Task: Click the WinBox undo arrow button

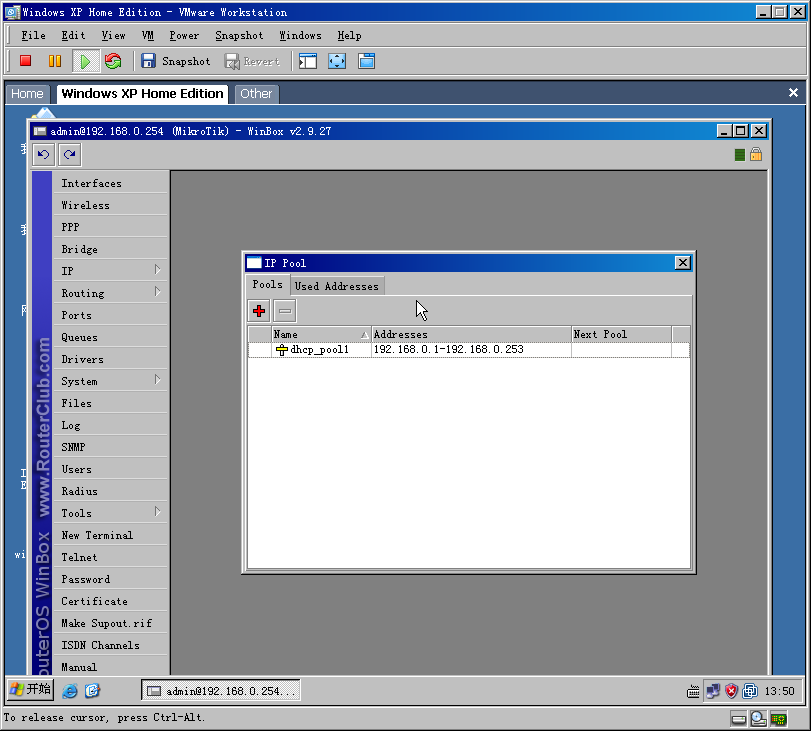Action: (x=43, y=154)
